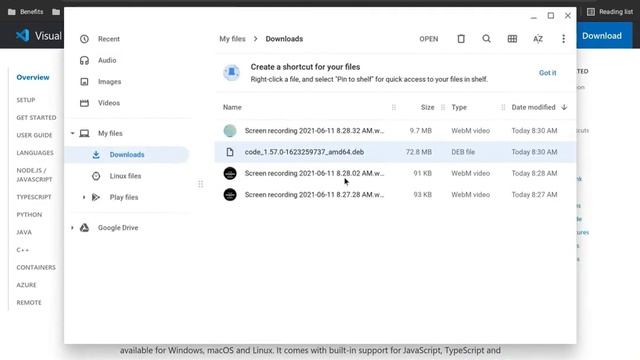
Task: Open PYTHON in docs sidebar
Action: coord(29,215)
